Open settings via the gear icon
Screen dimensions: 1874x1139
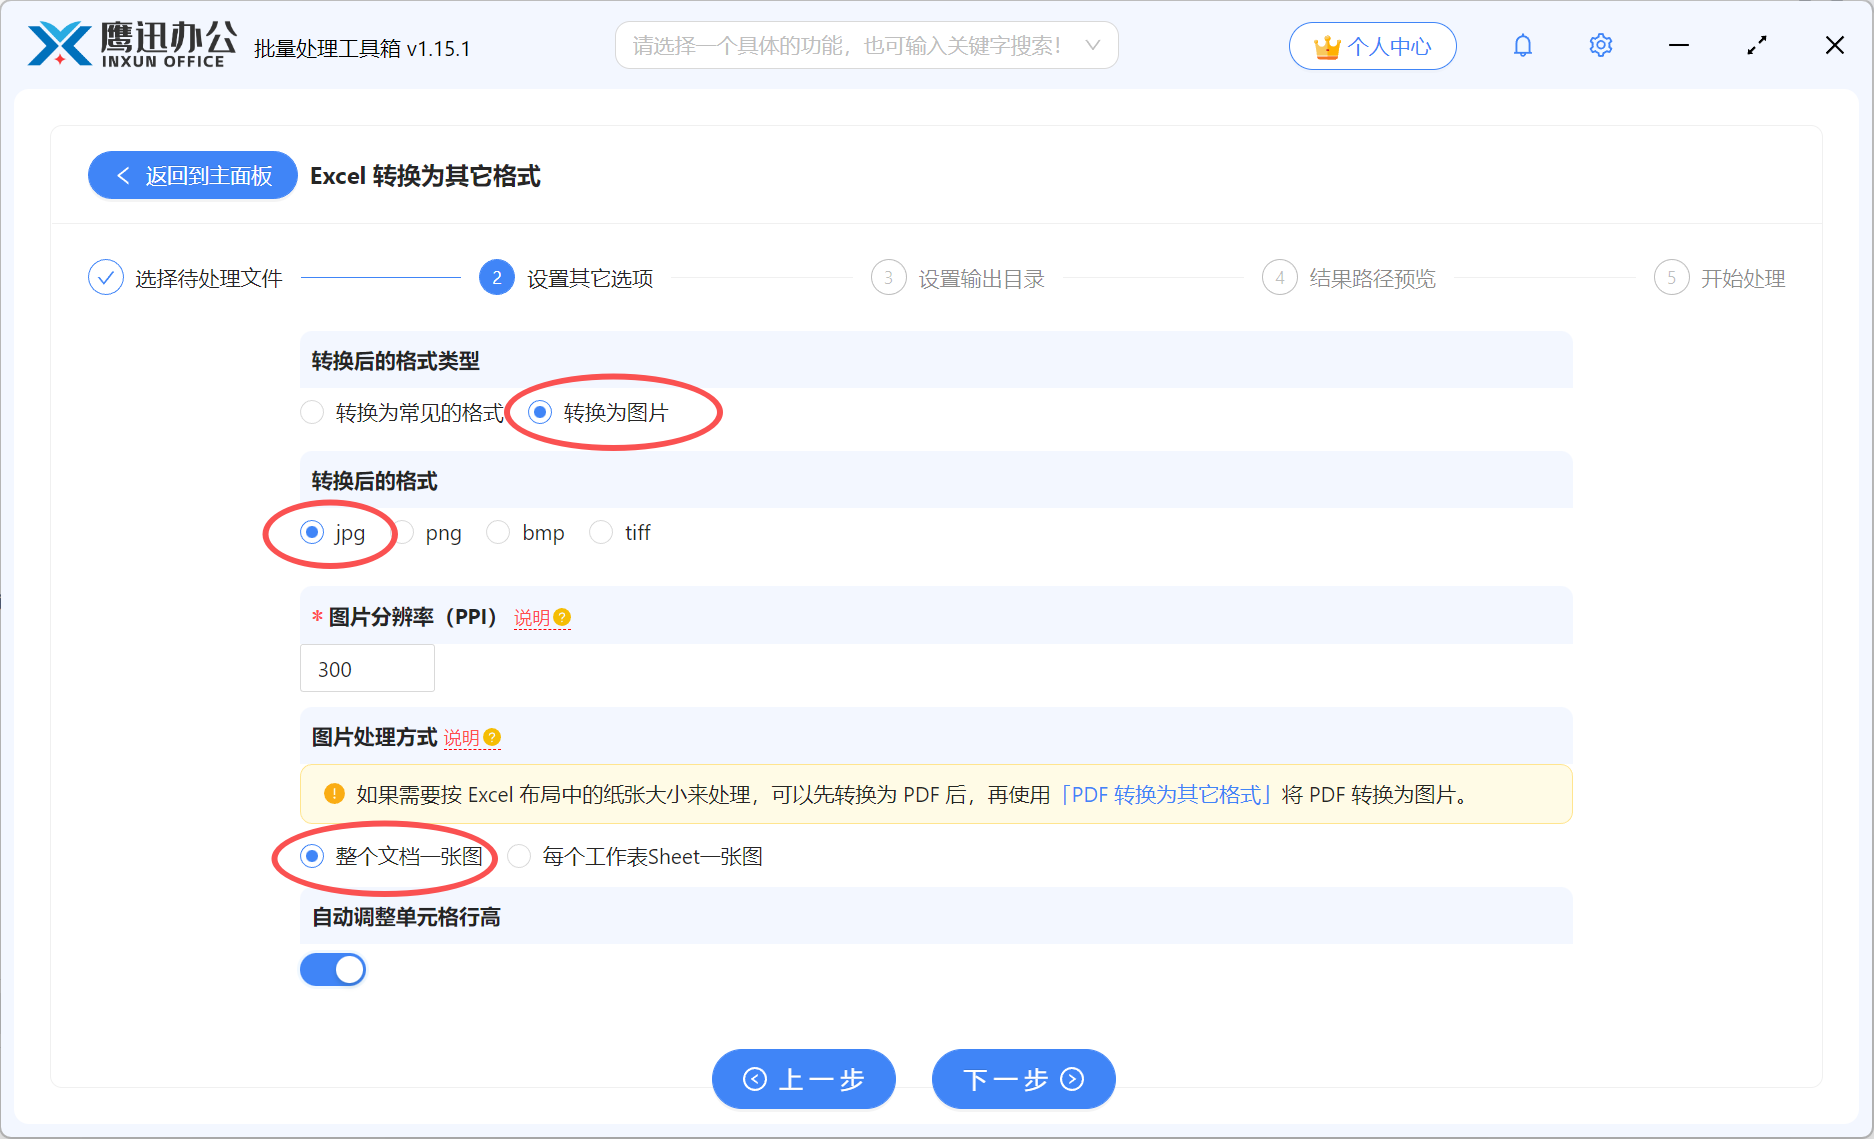pyautogui.click(x=1600, y=46)
